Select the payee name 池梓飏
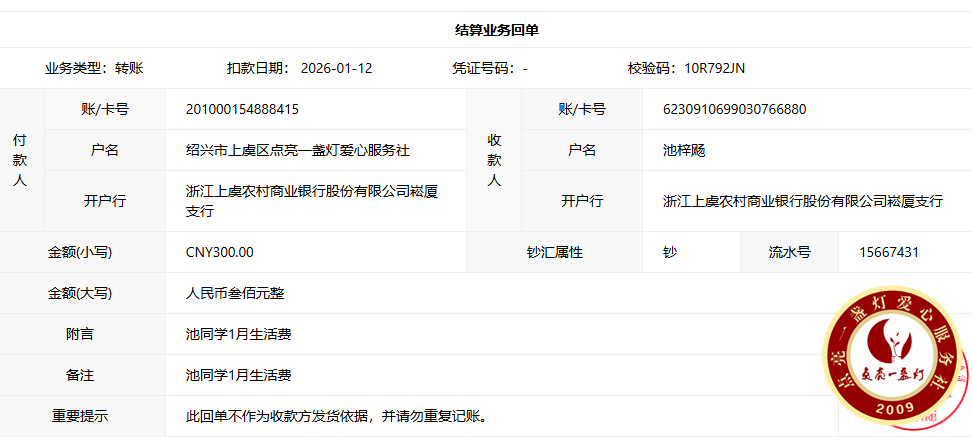This screenshot has height=437, width=972. [x=684, y=150]
